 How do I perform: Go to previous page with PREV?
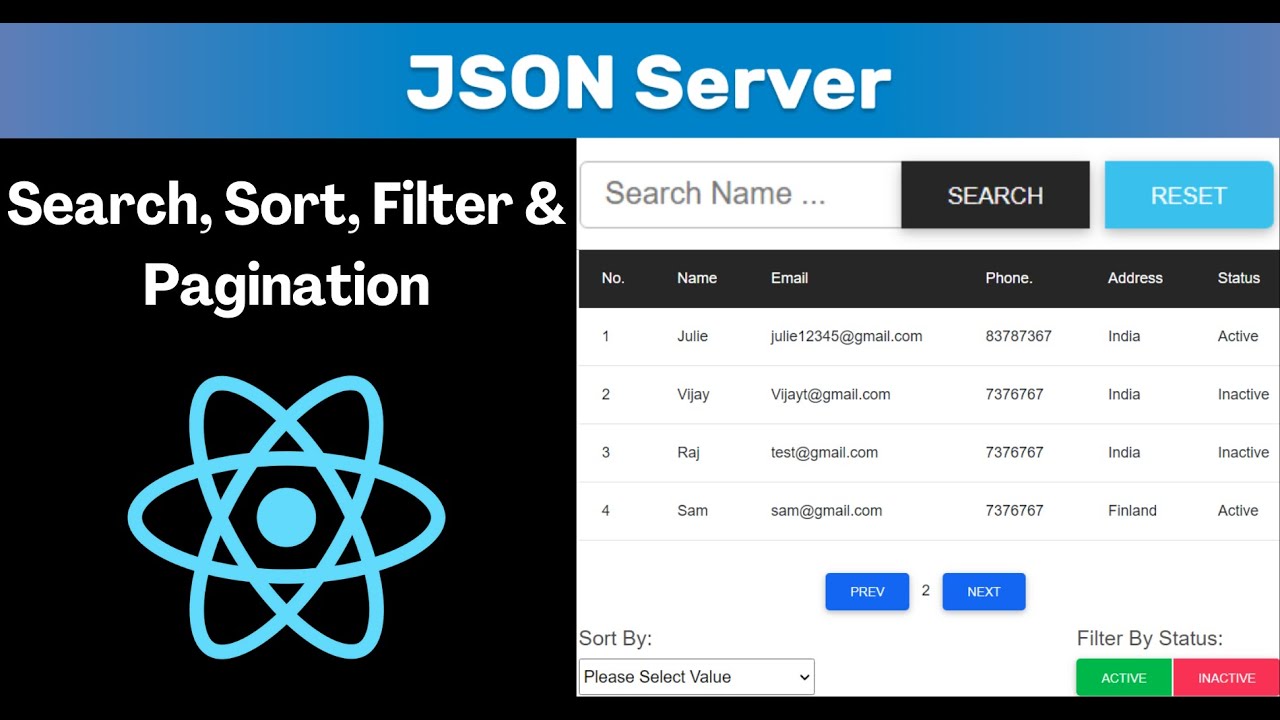(867, 592)
